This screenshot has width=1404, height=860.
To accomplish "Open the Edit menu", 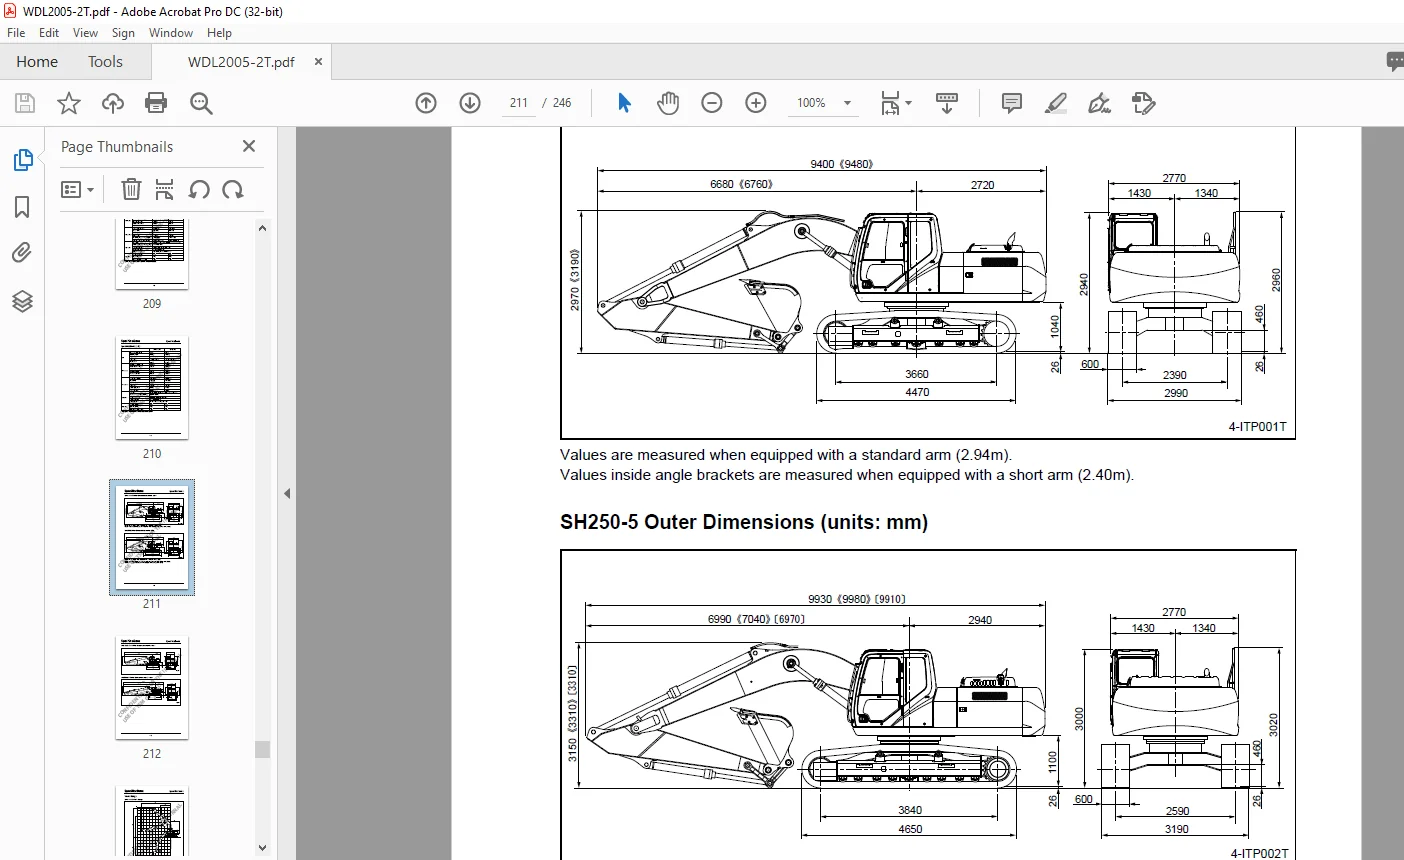I will pos(49,33).
